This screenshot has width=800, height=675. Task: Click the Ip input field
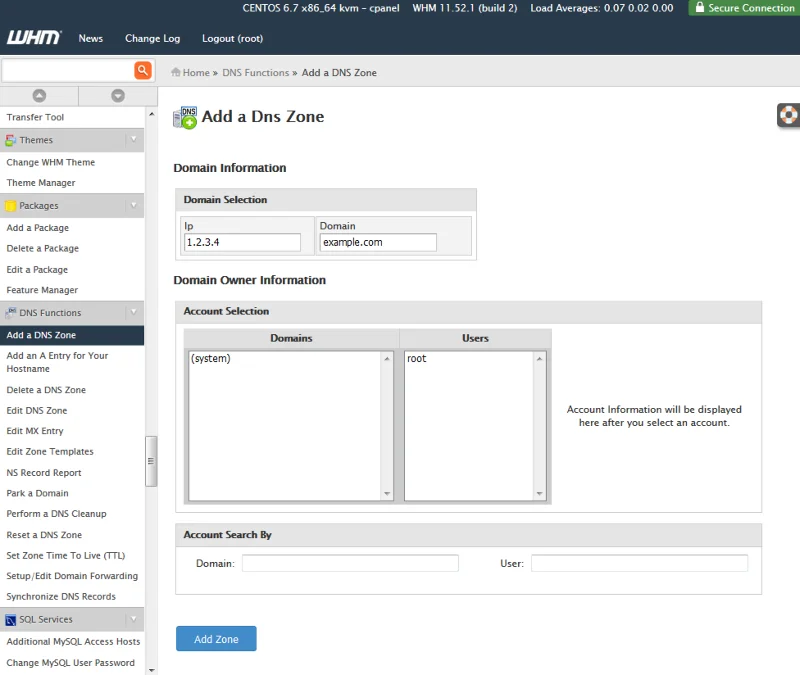tap(242, 242)
